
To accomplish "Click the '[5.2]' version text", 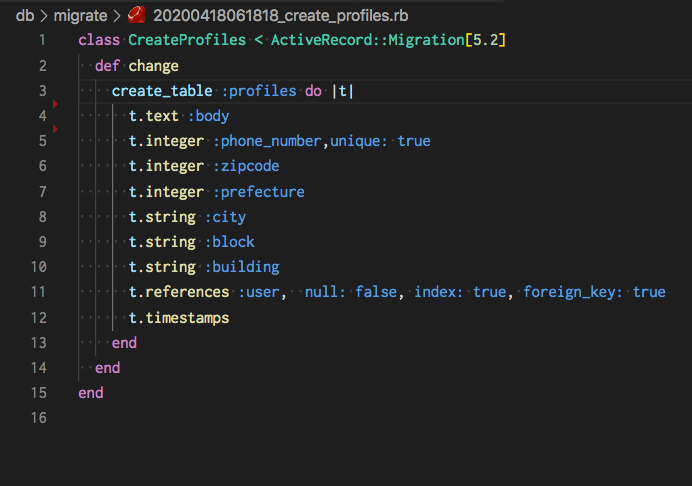I will 485,40.
